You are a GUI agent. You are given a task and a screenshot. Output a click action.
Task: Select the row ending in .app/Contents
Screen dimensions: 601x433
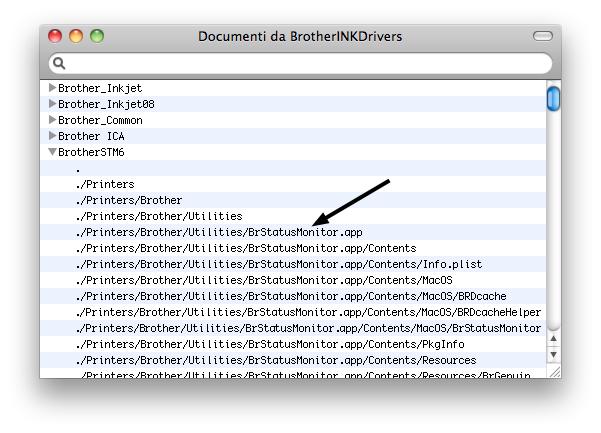293,248
